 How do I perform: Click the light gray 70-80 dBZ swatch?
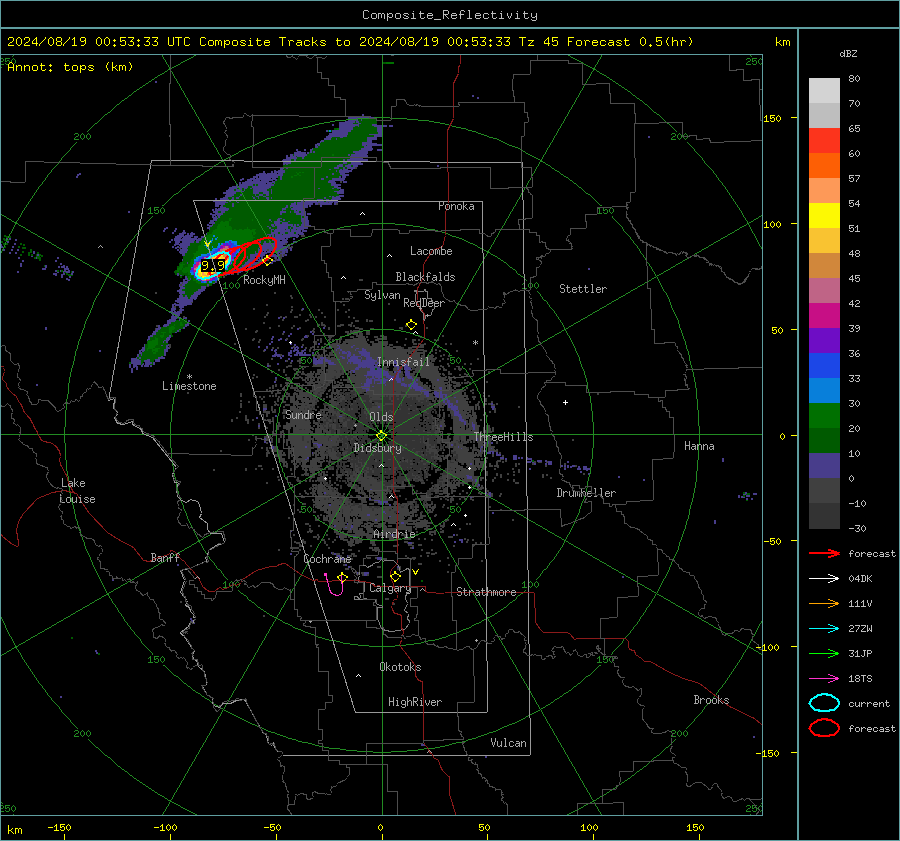[x=824, y=91]
